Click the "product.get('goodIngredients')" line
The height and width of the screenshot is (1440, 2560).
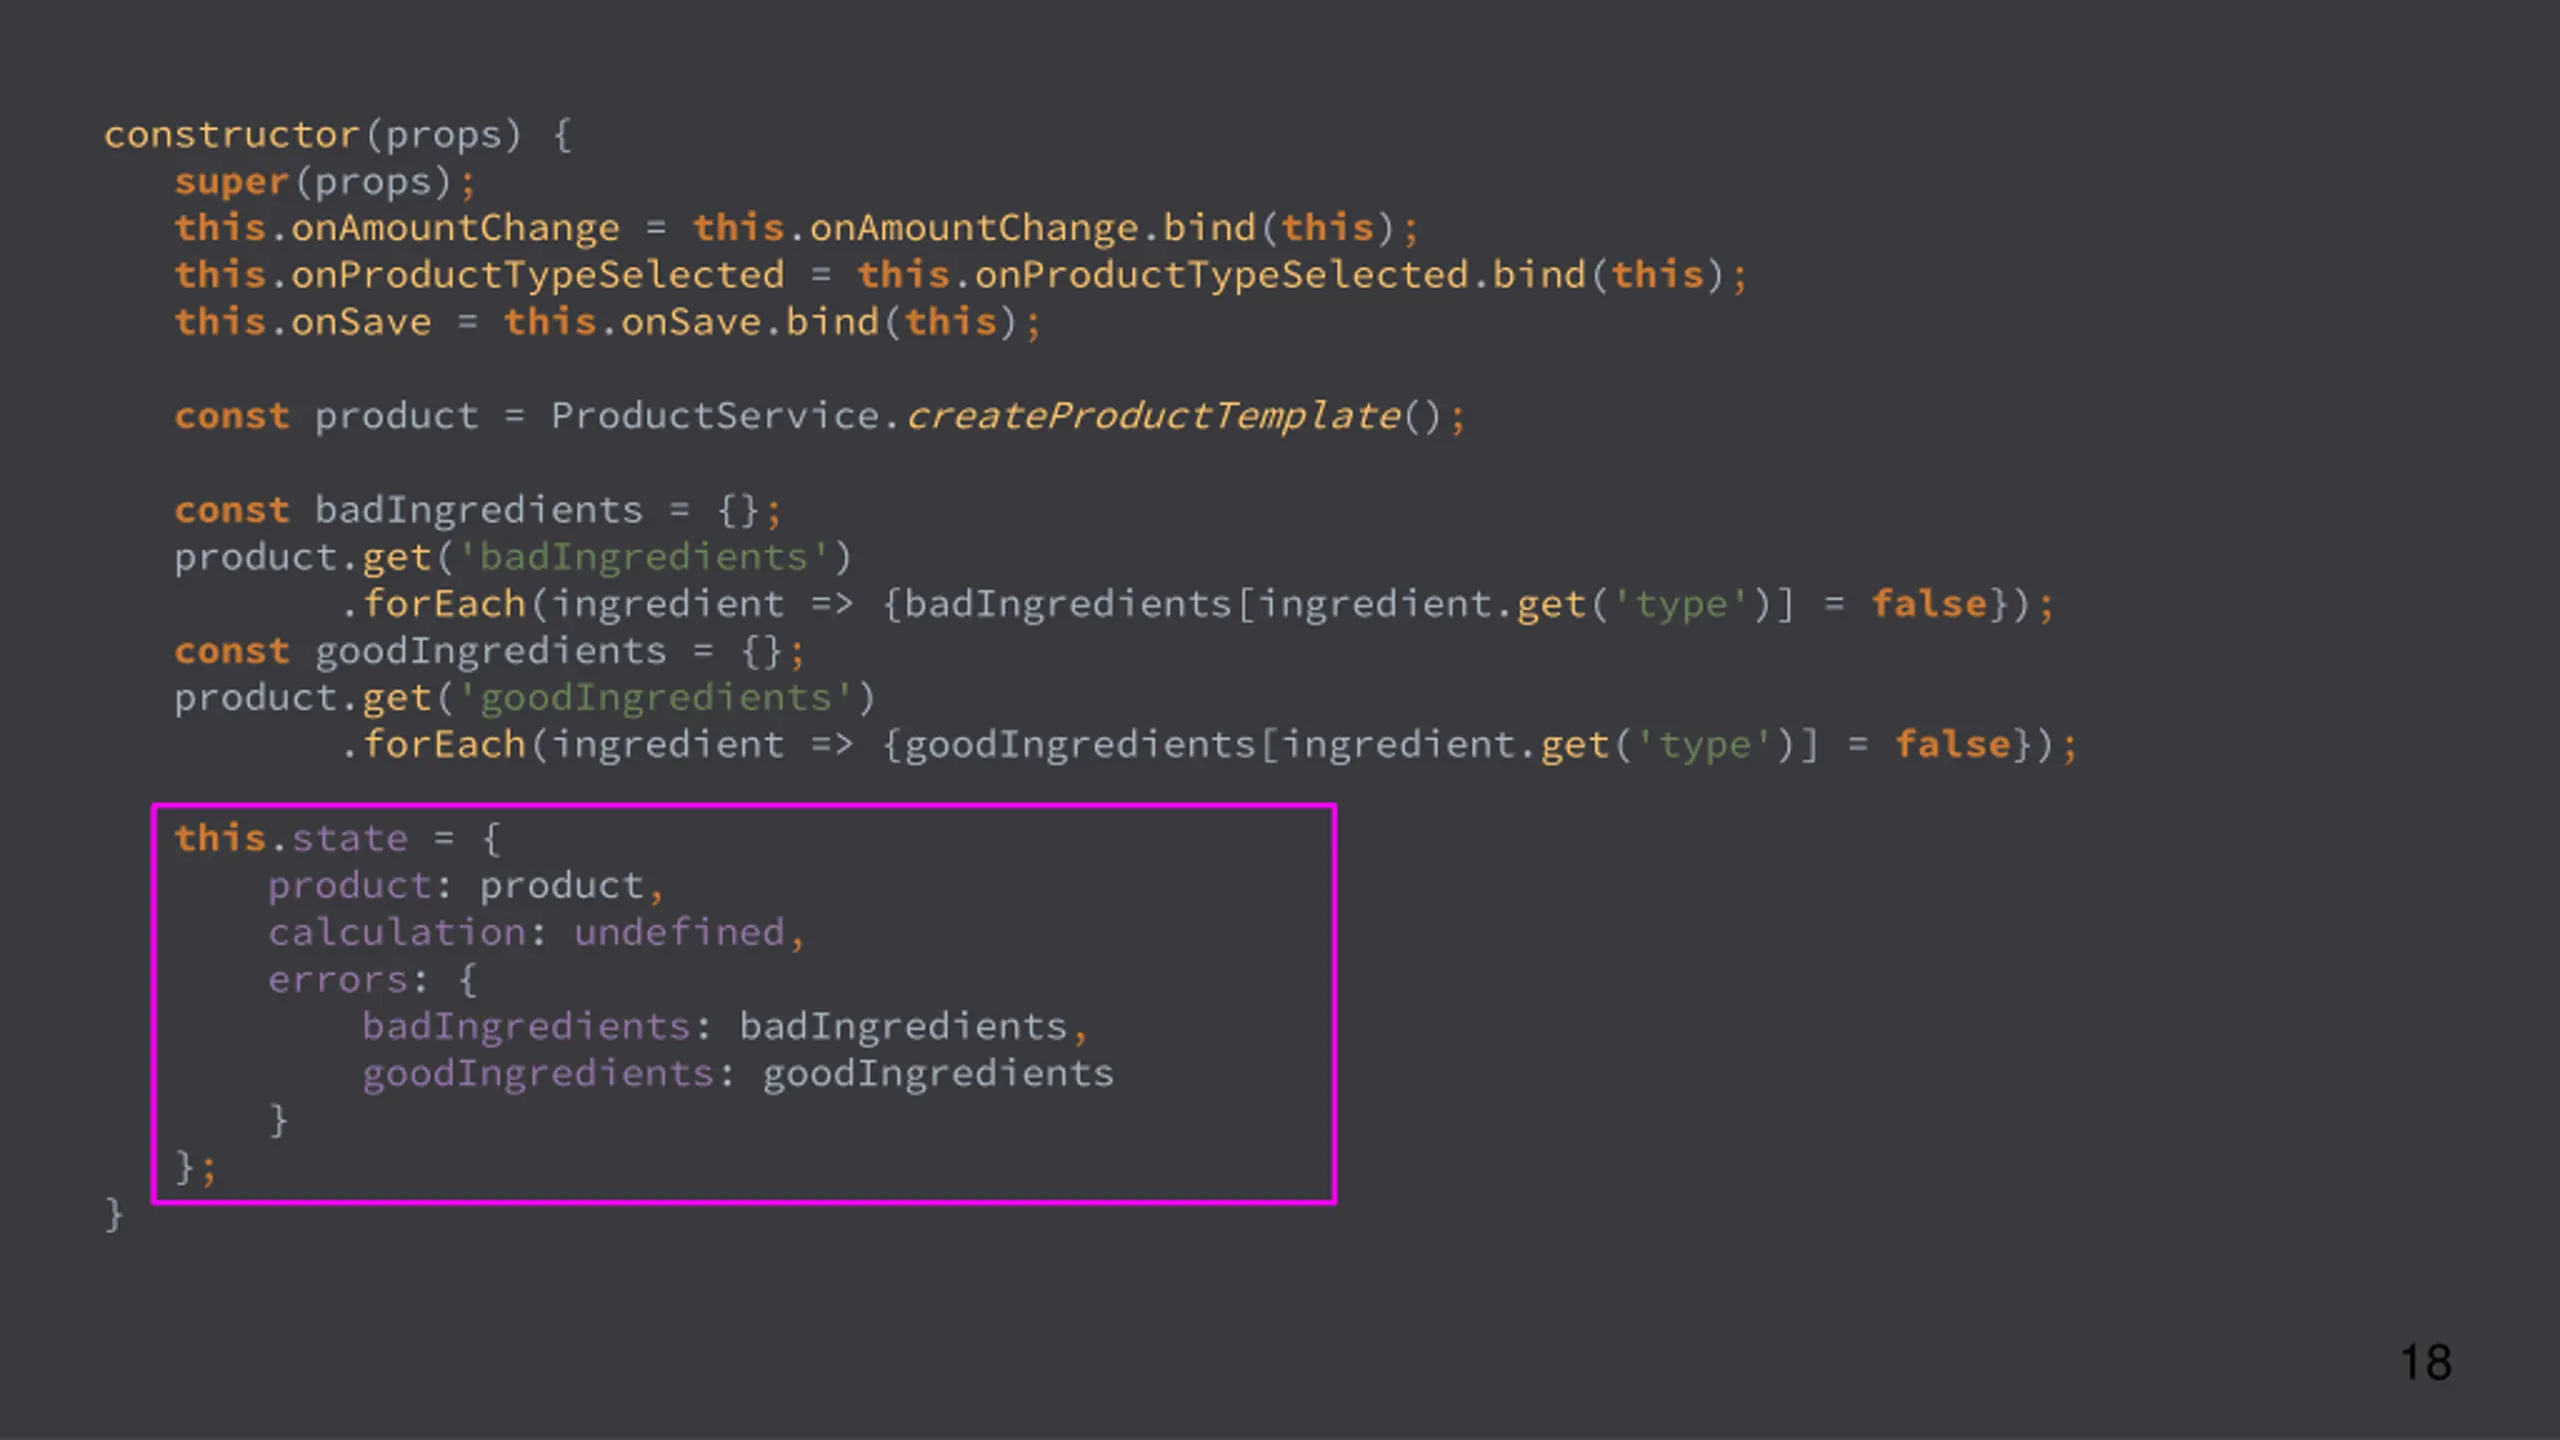click(x=525, y=699)
